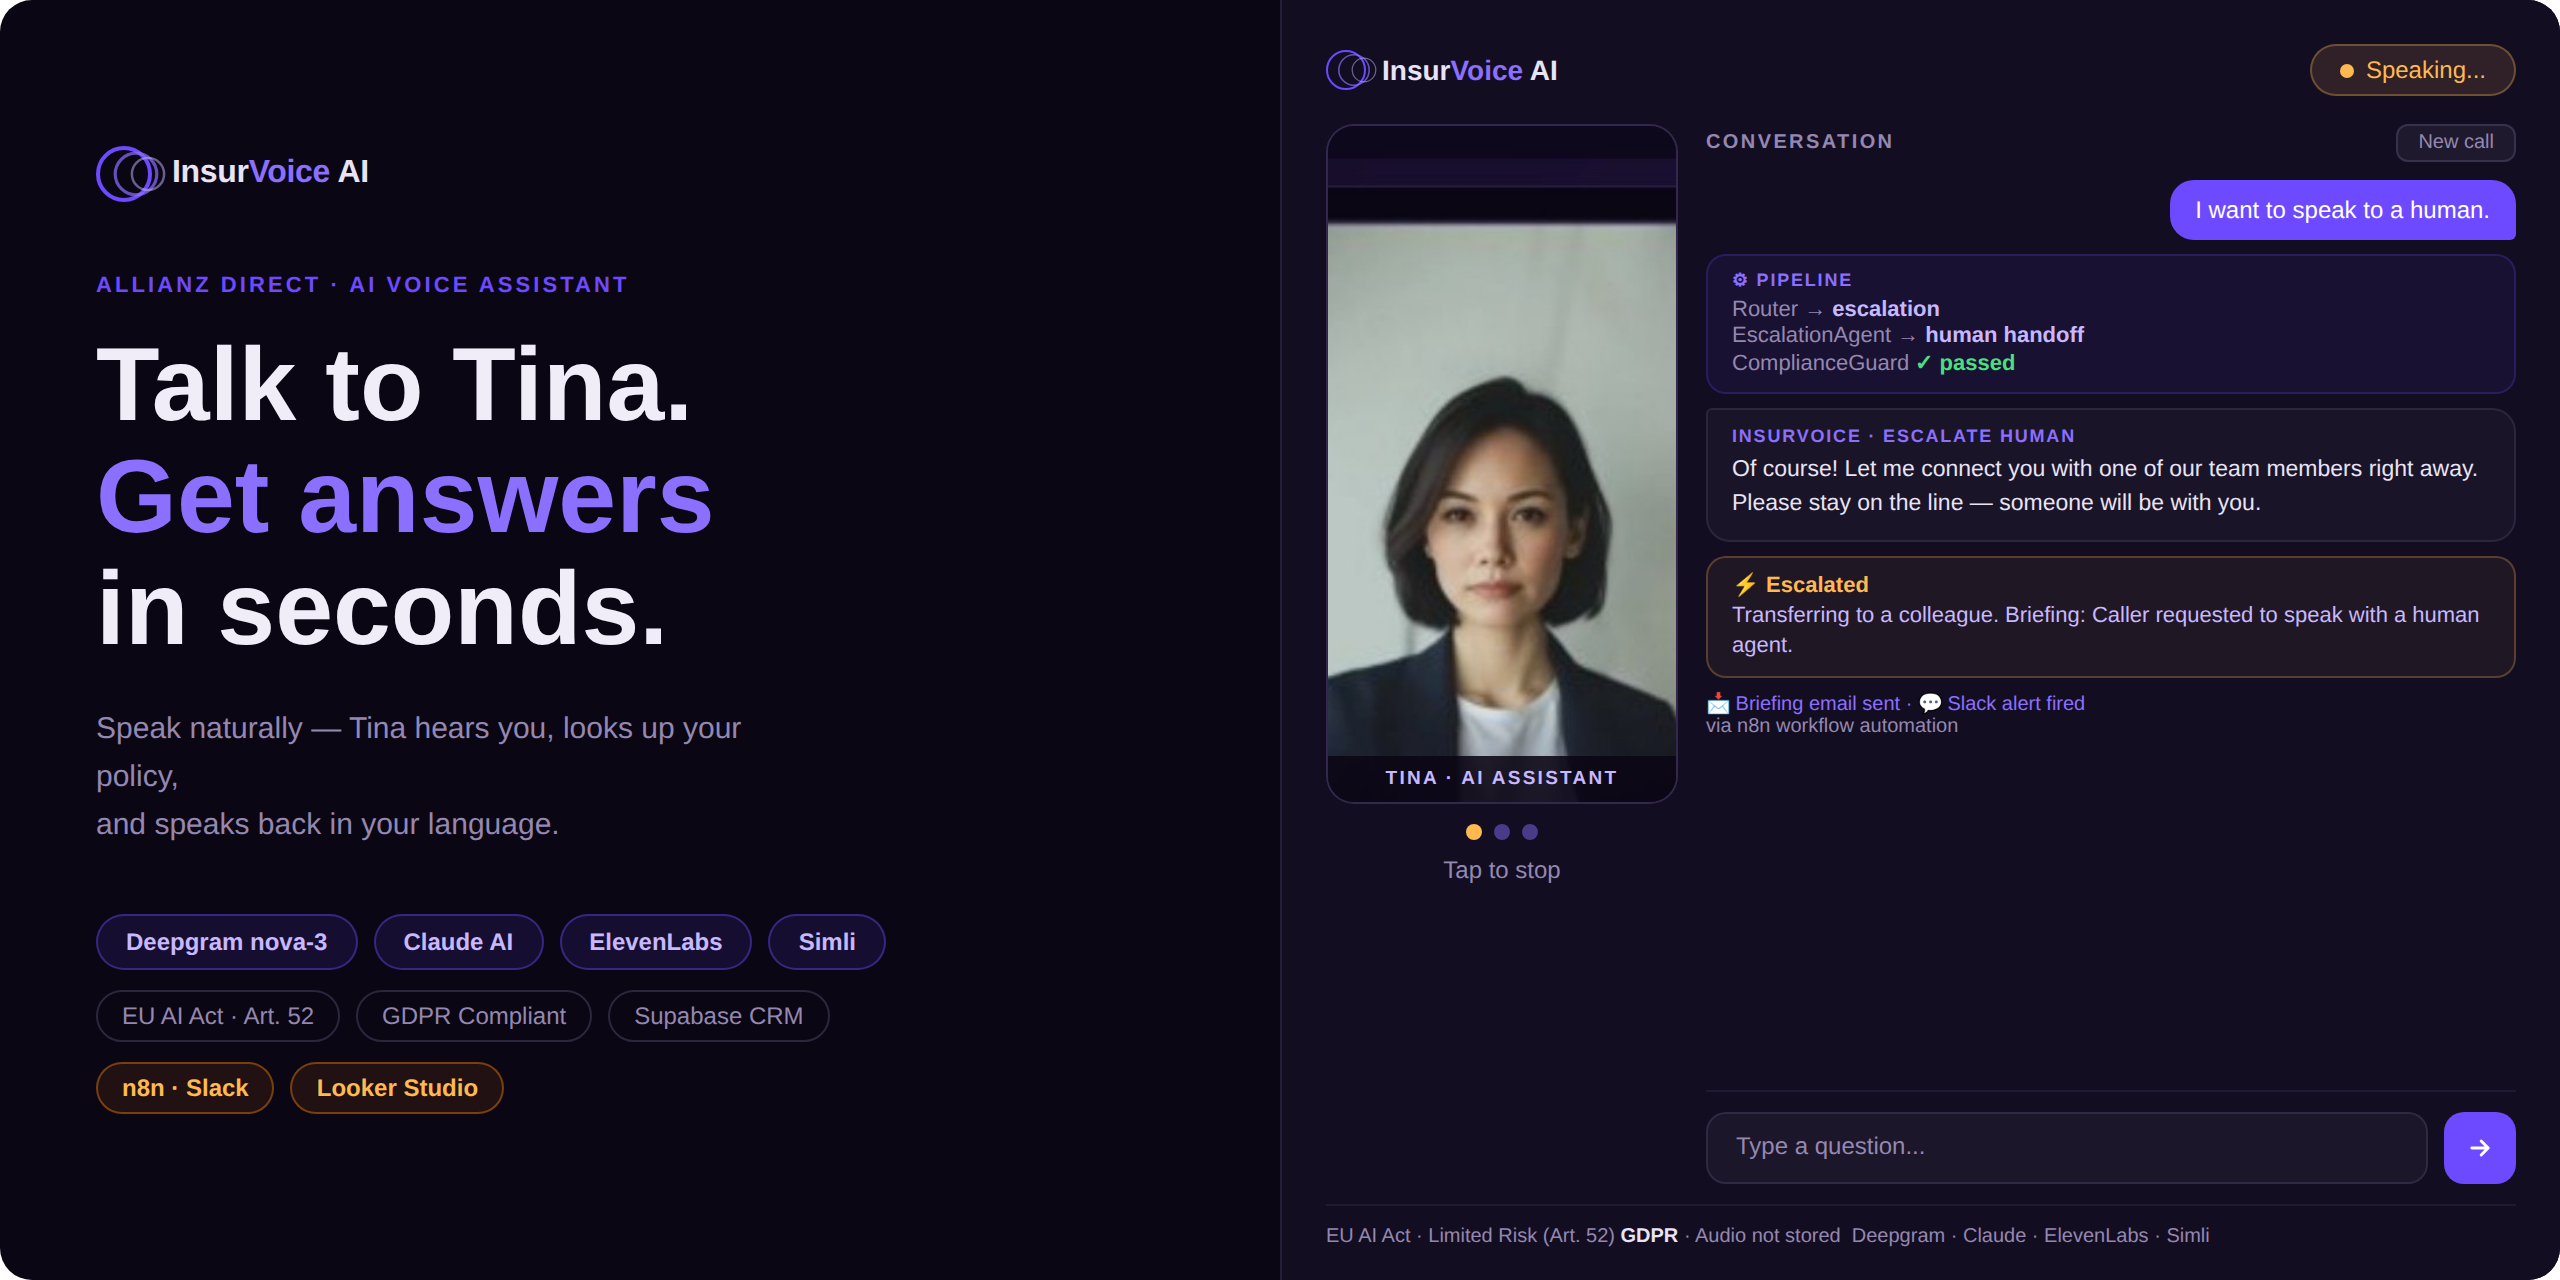The image size is (2560, 1280).
Task: Click the 'human handoff' pipeline text
Action: point(2004,335)
